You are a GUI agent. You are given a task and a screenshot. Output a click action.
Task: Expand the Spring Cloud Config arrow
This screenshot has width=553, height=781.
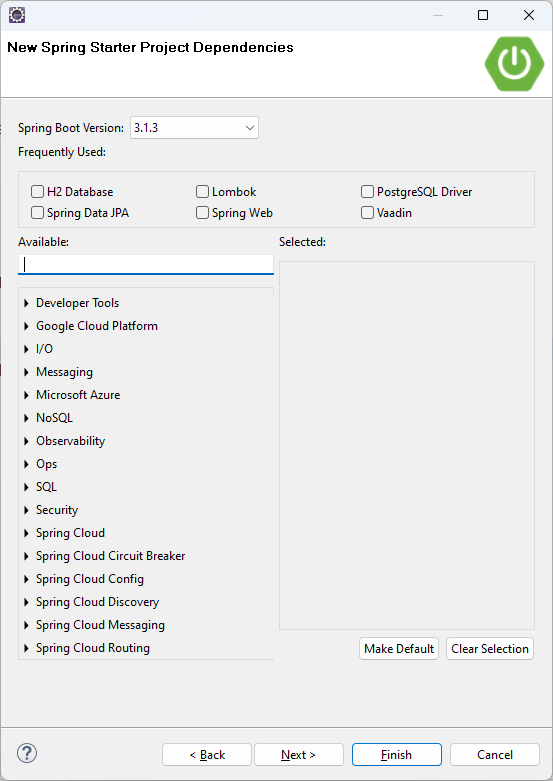pyautogui.click(x=26, y=579)
